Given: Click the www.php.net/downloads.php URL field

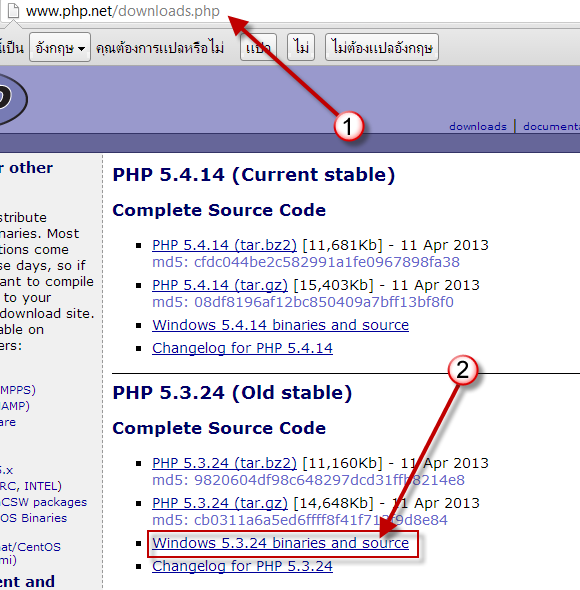Looking at the screenshot, I should pyautogui.click(x=123, y=11).
